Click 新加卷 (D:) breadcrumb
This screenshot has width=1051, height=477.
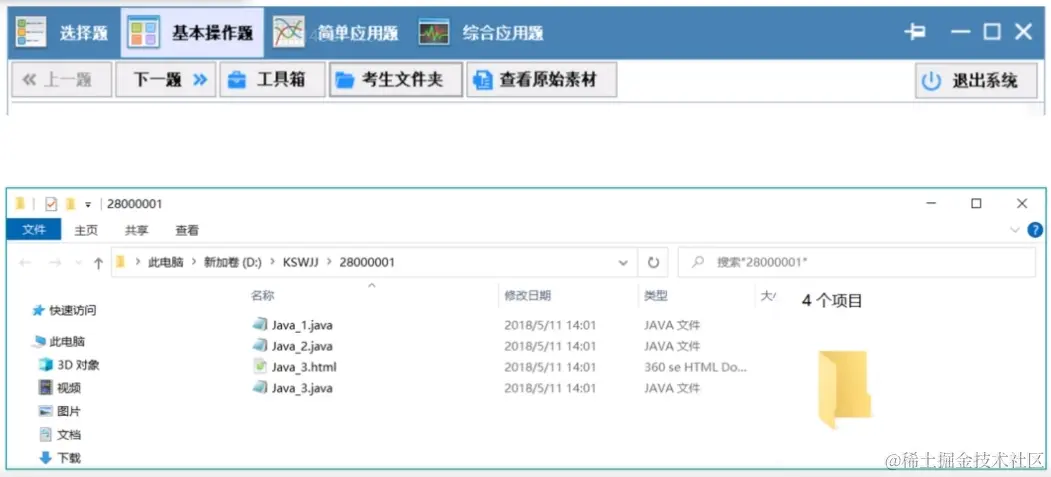[x=233, y=263]
